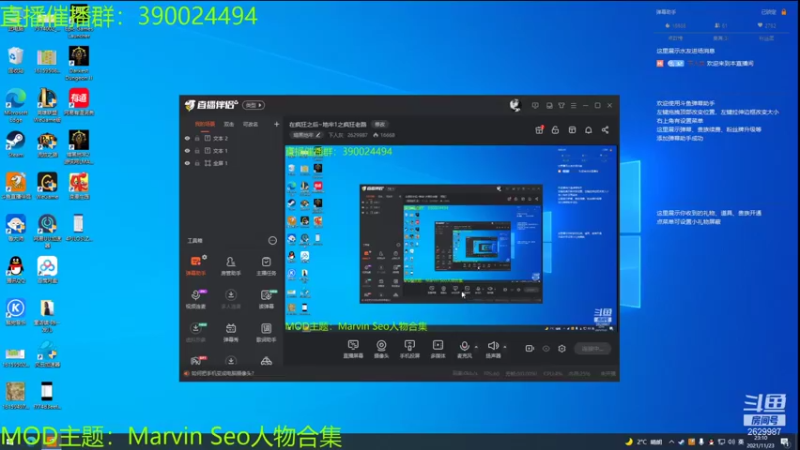
Task: Click the 修改 button beside the stream title
Action: pyautogui.click(x=380, y=124)
